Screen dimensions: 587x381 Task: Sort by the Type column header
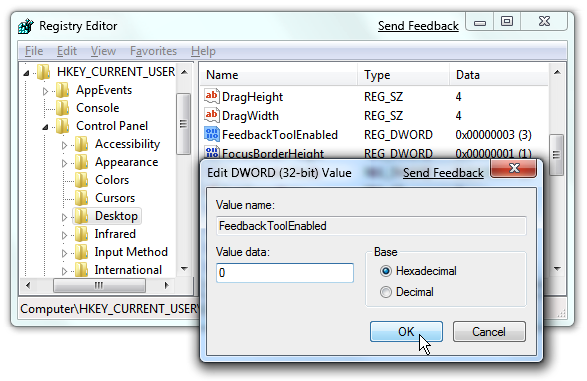point(404,75)
